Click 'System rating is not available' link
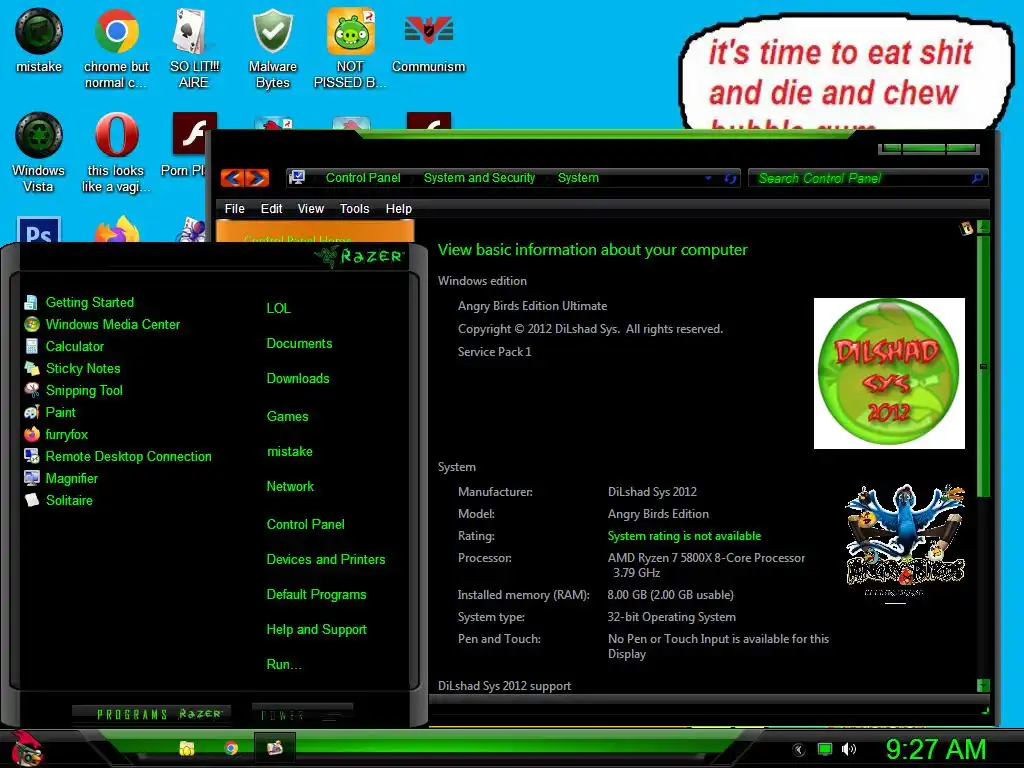The height and width of the screenshot is (768, 1024). pyautogui.click(x=684, y=536)
